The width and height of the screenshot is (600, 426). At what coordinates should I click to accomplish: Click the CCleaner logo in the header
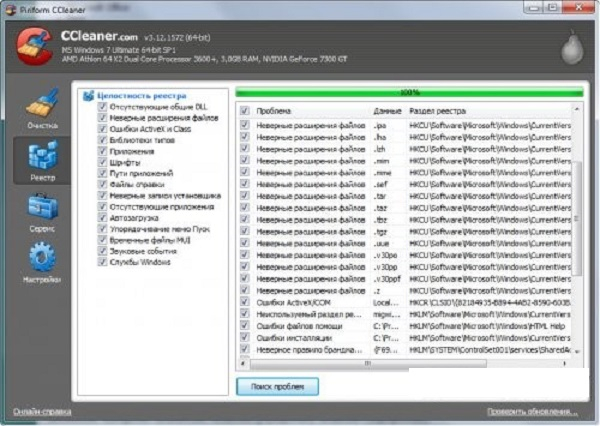click(34, 46)
